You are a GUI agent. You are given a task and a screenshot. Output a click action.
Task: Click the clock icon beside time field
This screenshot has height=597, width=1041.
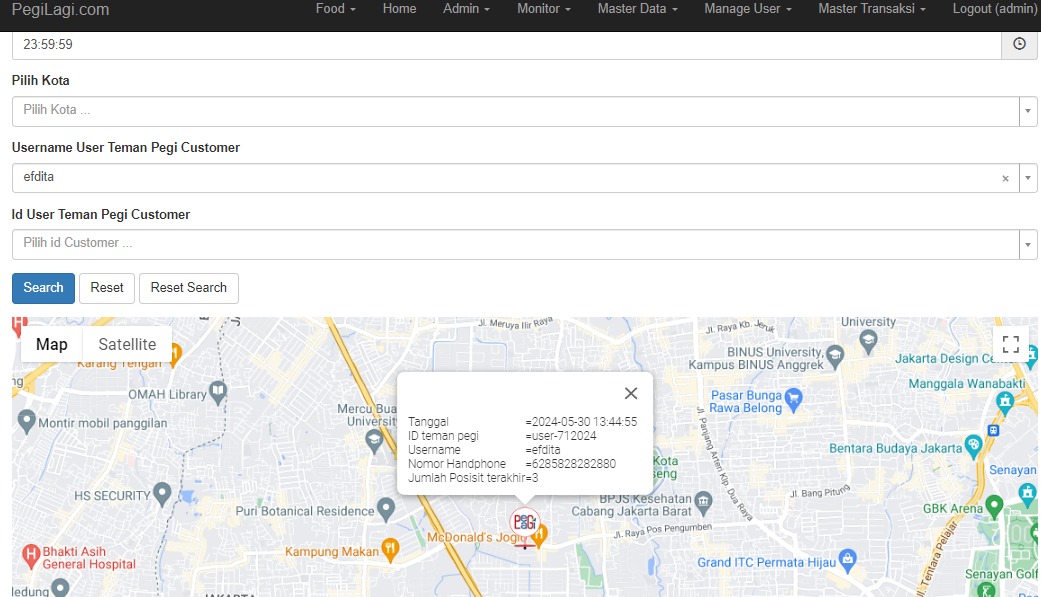(x=1019, y=44)
